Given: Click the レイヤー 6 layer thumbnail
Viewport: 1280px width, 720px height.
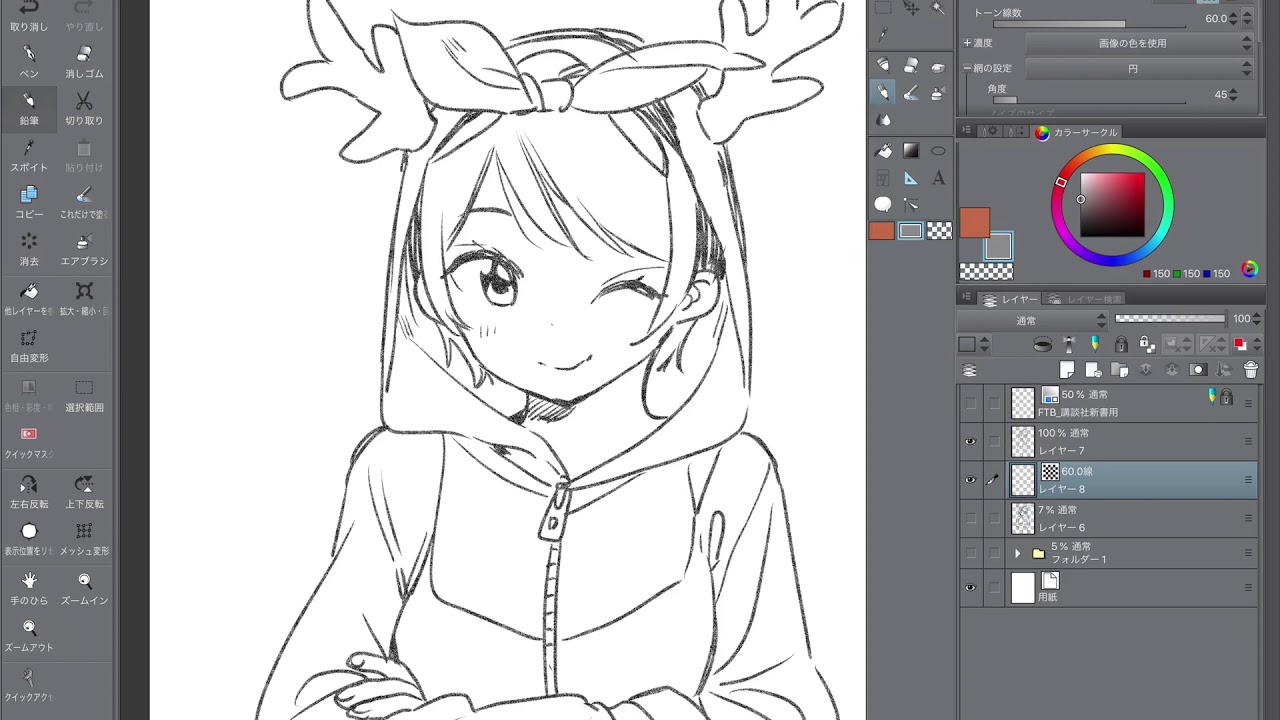Looking at the screenshot, I should (1022, 518).
